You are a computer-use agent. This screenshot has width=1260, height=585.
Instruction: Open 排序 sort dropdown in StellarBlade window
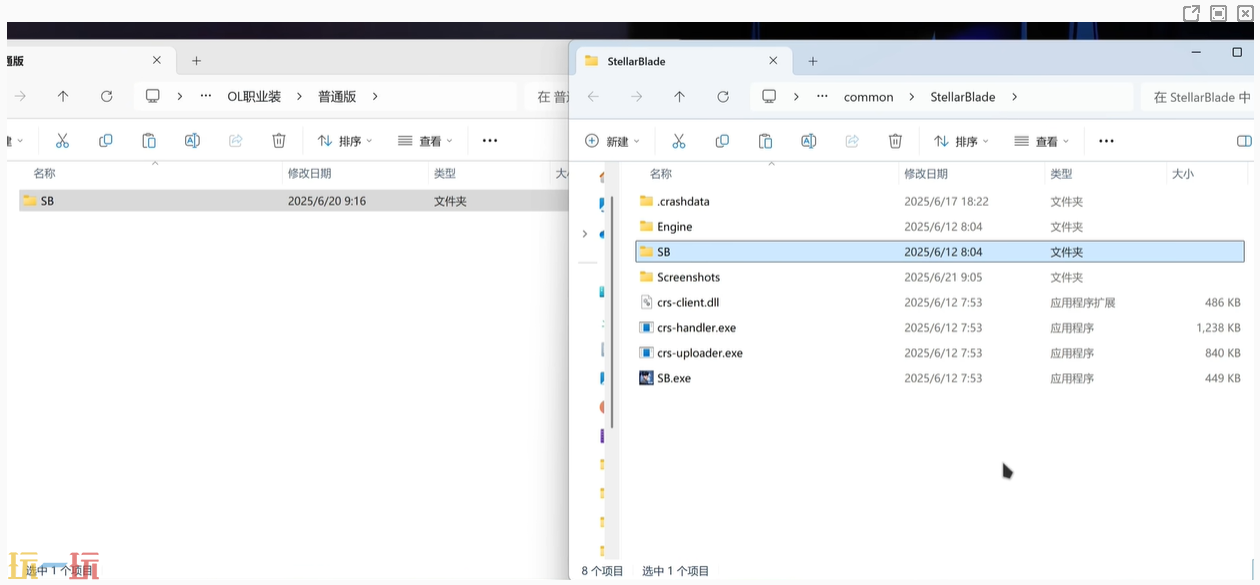point(961,141)
